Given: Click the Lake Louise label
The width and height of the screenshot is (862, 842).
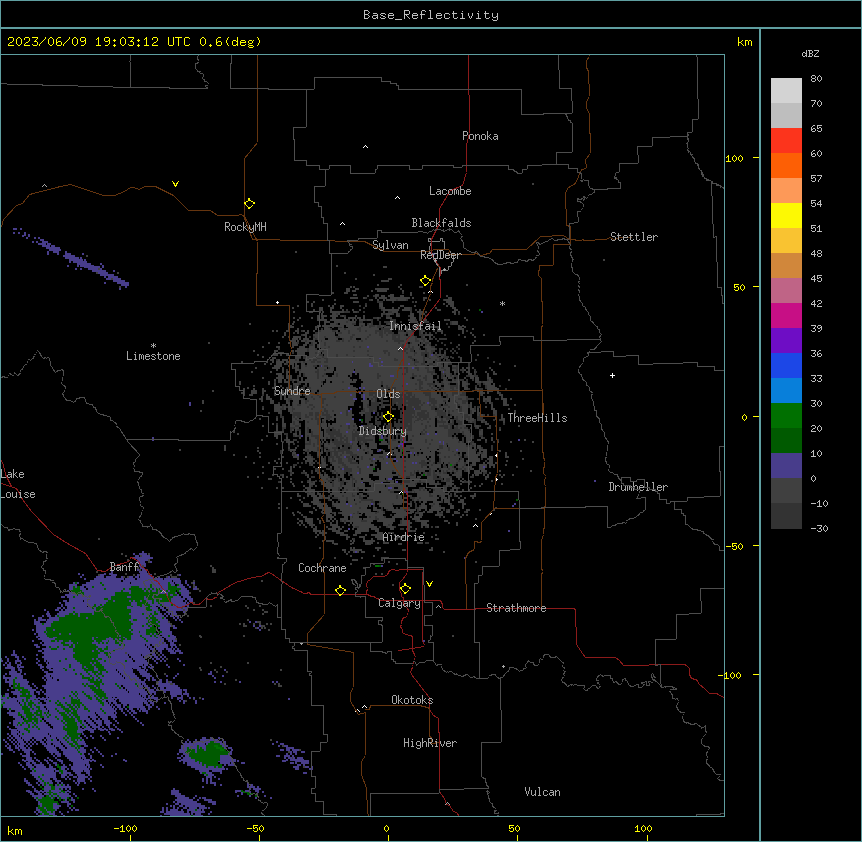Looking at the screenshot, I should (18, 484).
